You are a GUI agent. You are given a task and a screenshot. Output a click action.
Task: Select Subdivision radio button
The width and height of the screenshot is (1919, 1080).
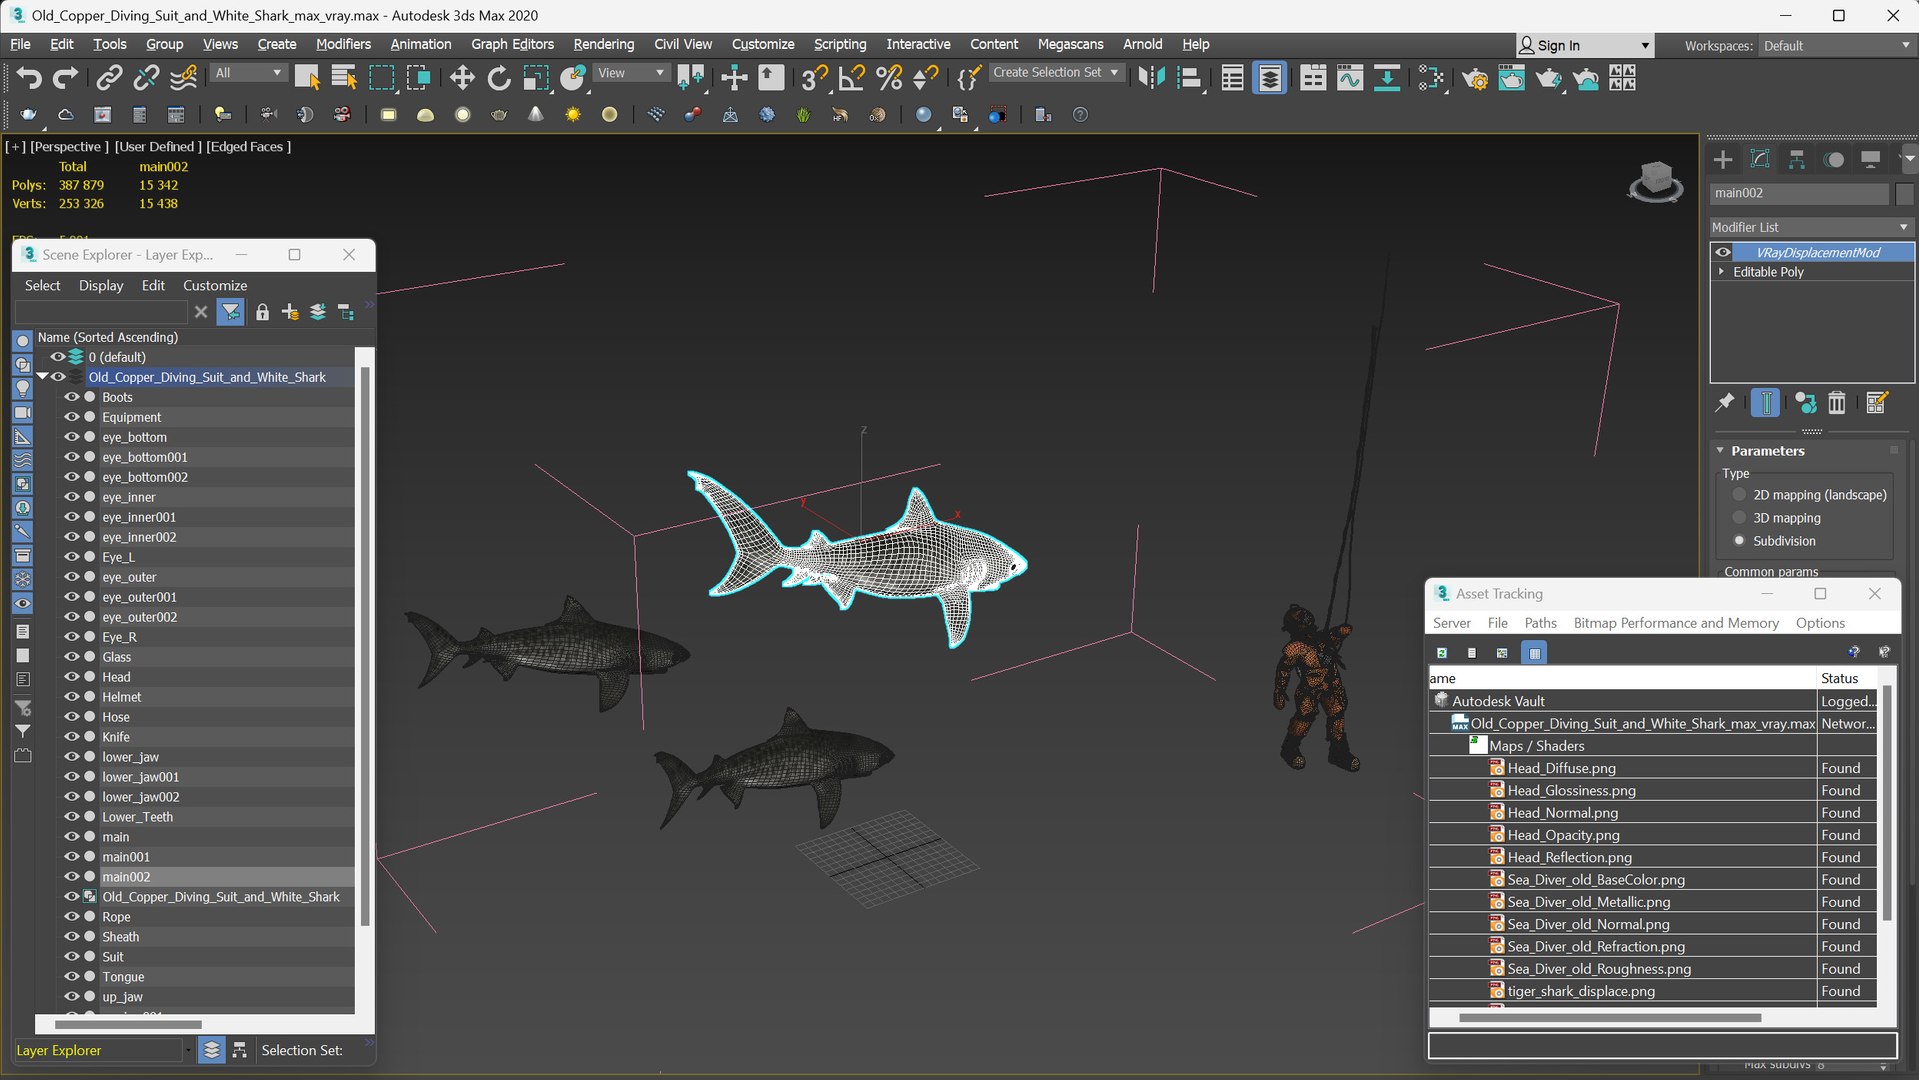pos(1739,541)
